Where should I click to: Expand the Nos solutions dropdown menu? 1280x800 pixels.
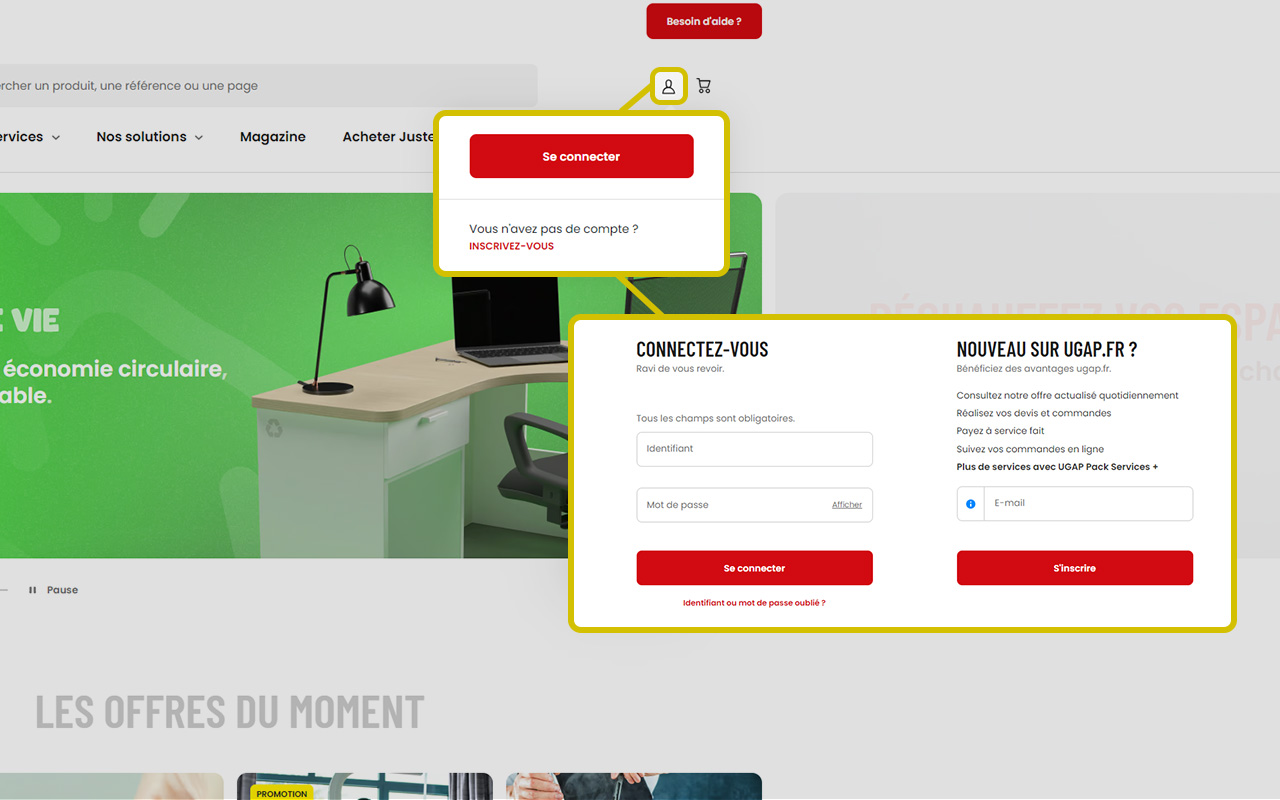[149, 137]
